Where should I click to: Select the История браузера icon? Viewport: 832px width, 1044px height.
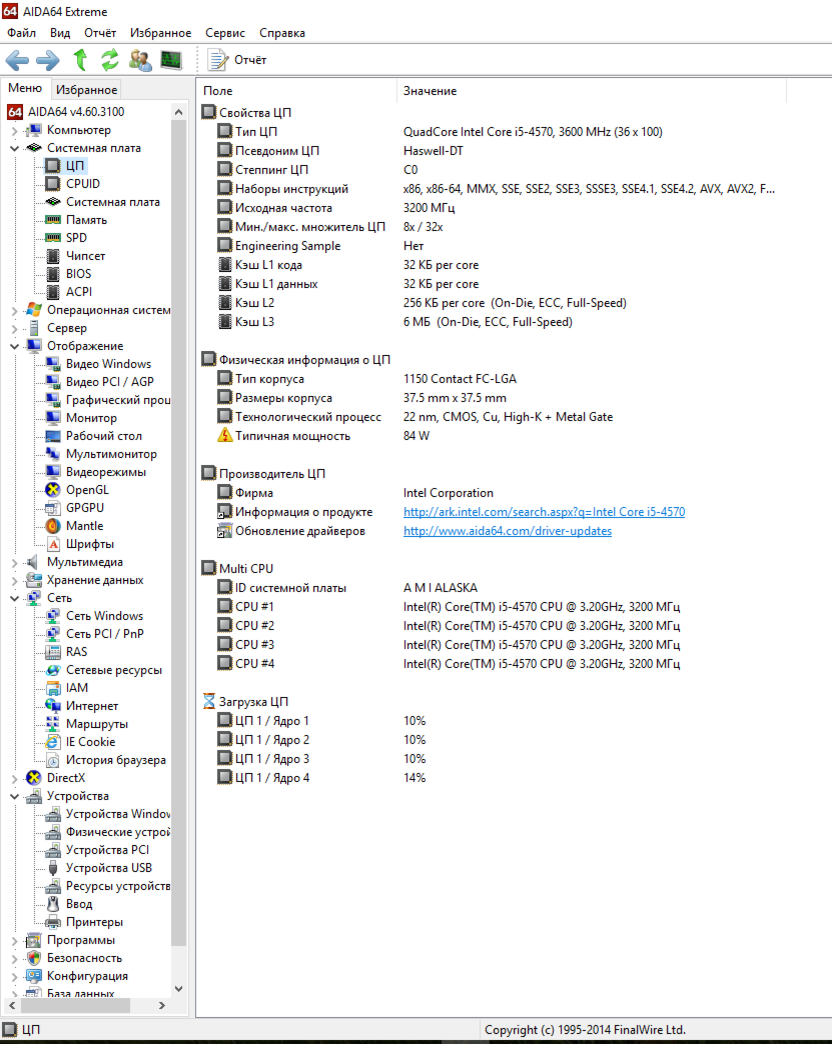click(x=53, y=760)
